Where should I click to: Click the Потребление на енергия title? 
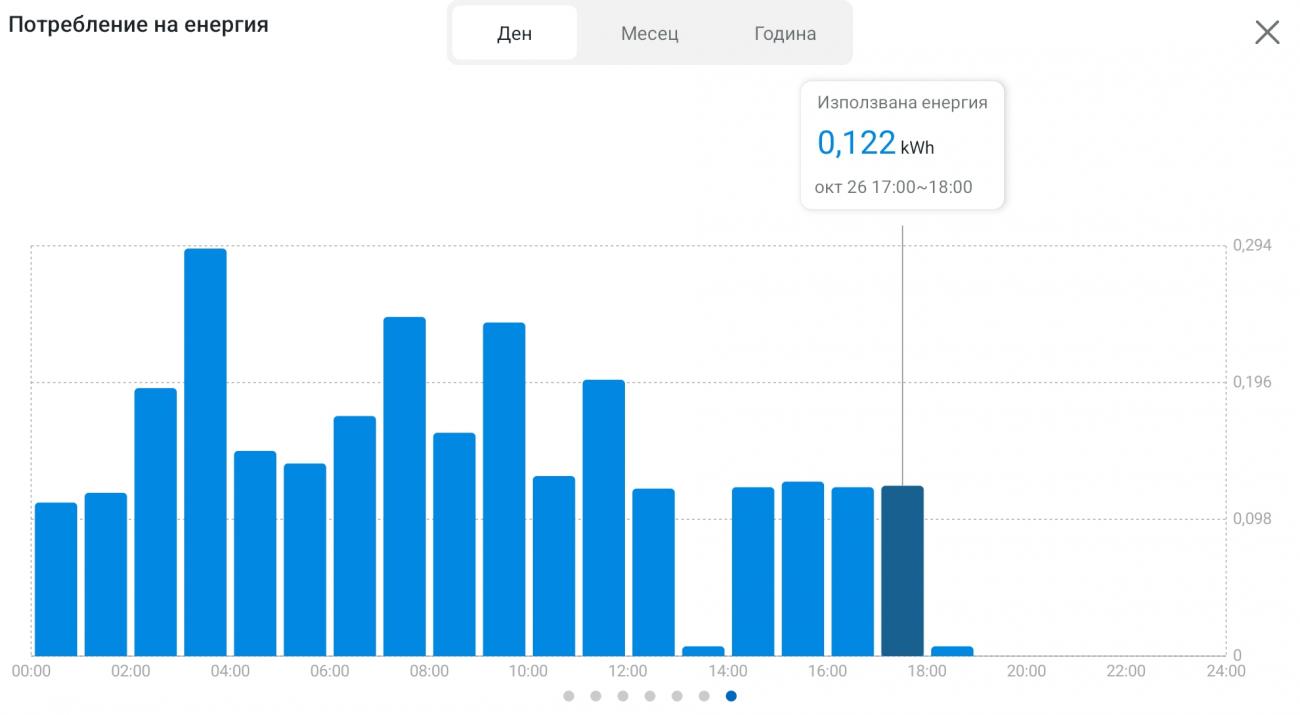(x=138, y=25)
